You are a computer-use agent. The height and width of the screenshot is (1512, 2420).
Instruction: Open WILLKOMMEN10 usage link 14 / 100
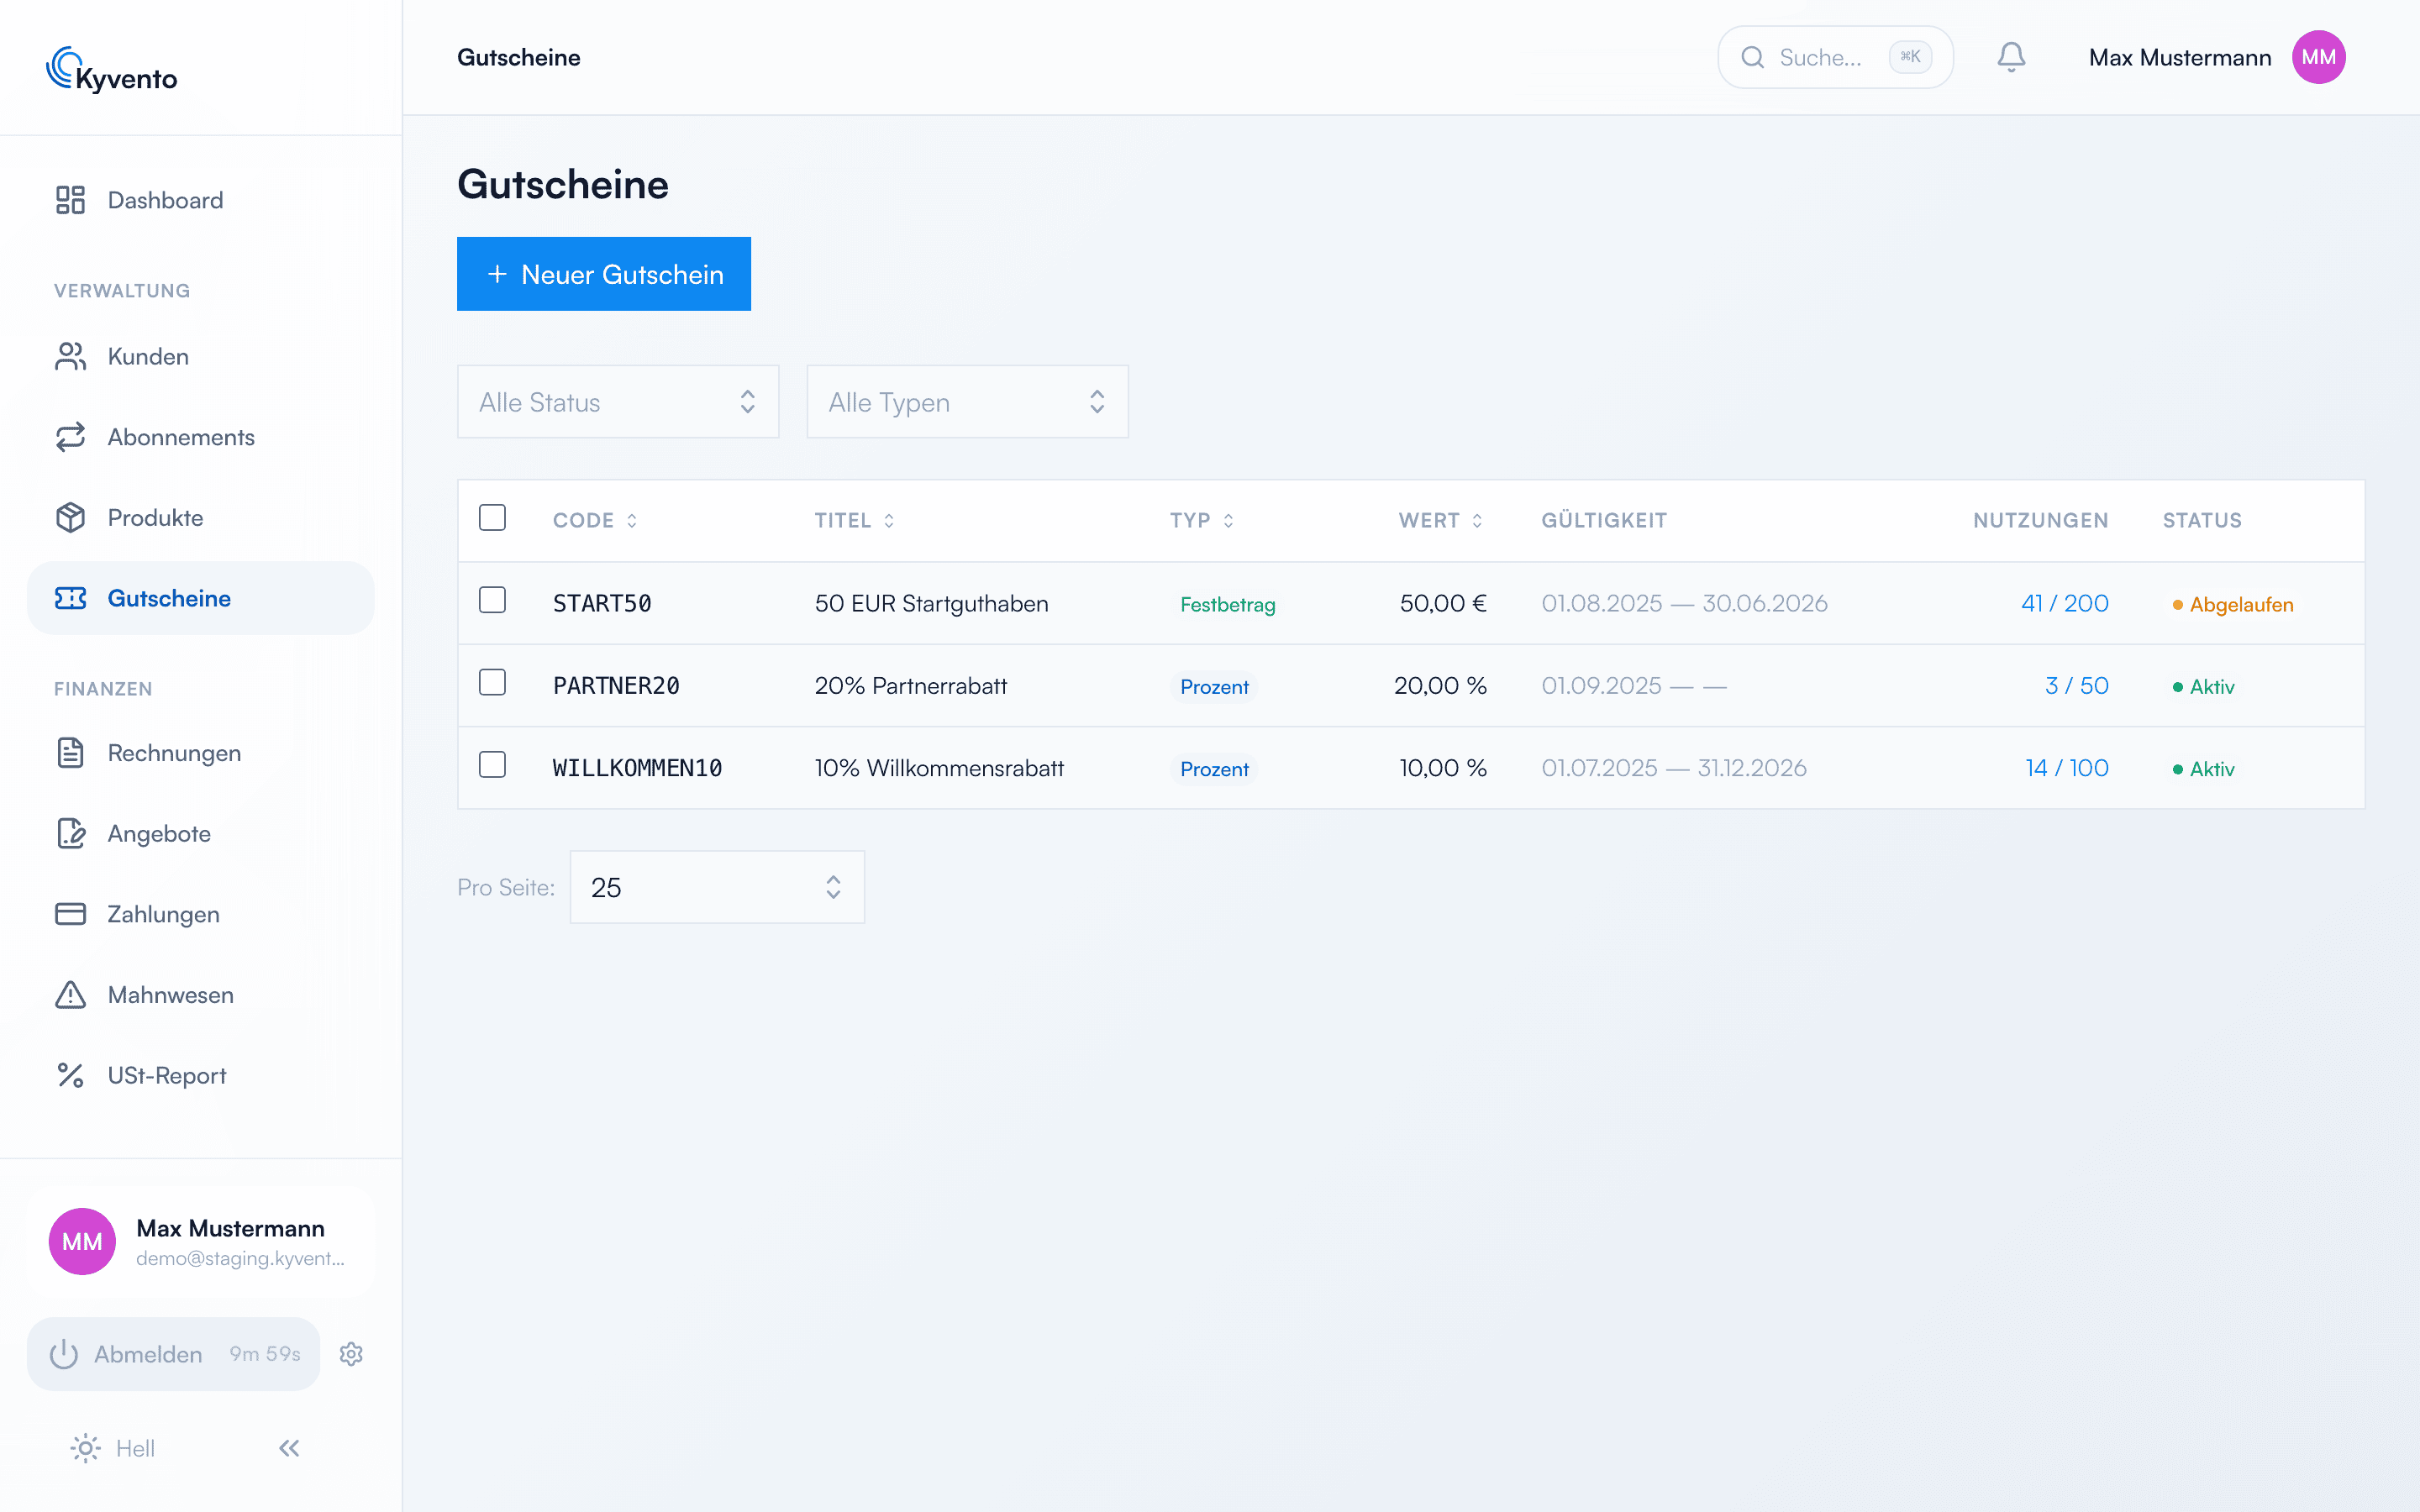pyautogui.click(x=2066, y=768)
